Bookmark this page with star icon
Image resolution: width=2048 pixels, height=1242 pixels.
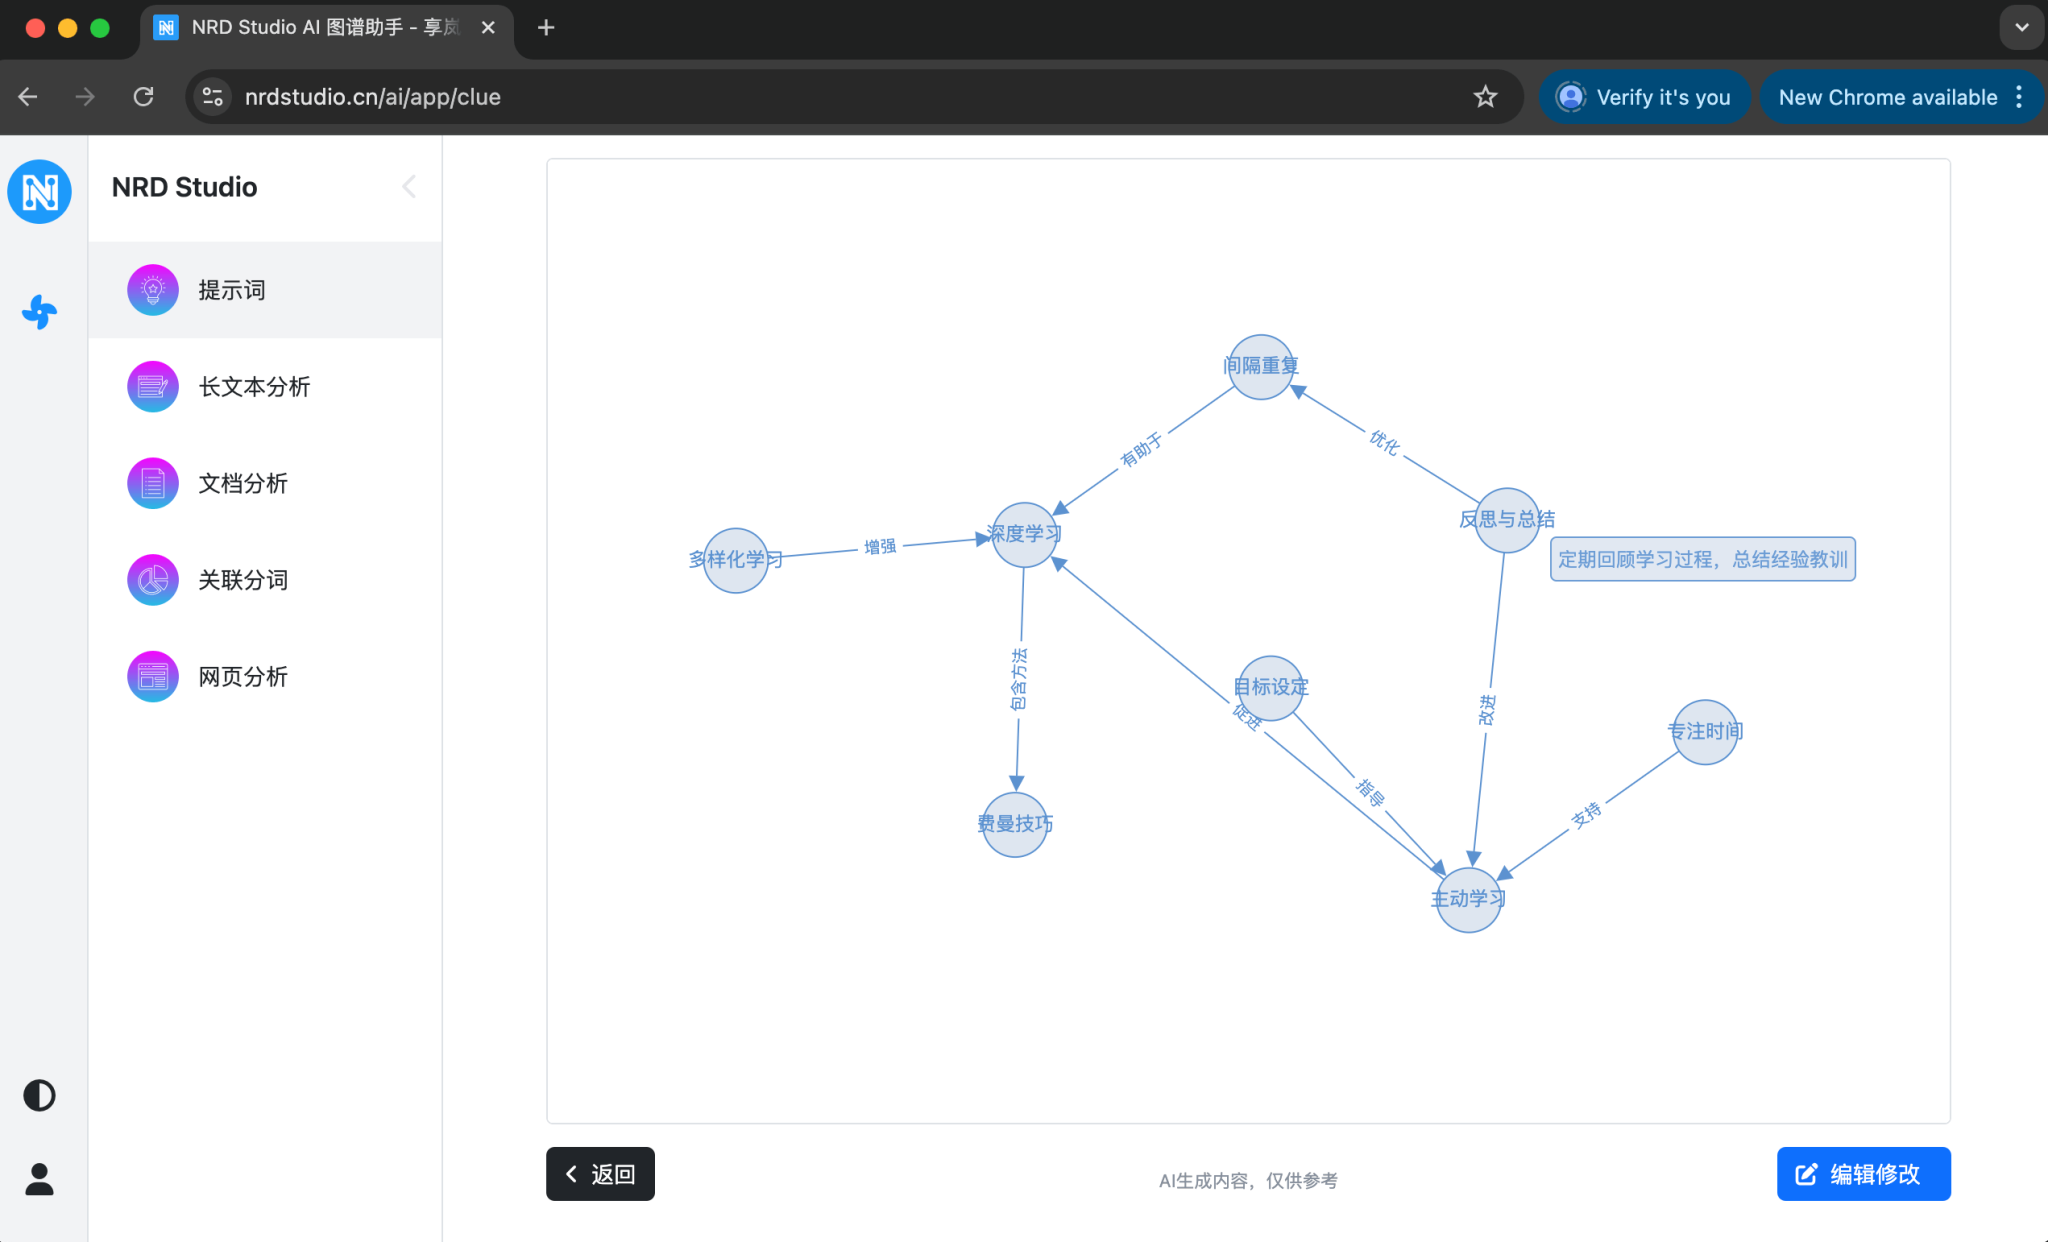click(x=1485, y=97)
